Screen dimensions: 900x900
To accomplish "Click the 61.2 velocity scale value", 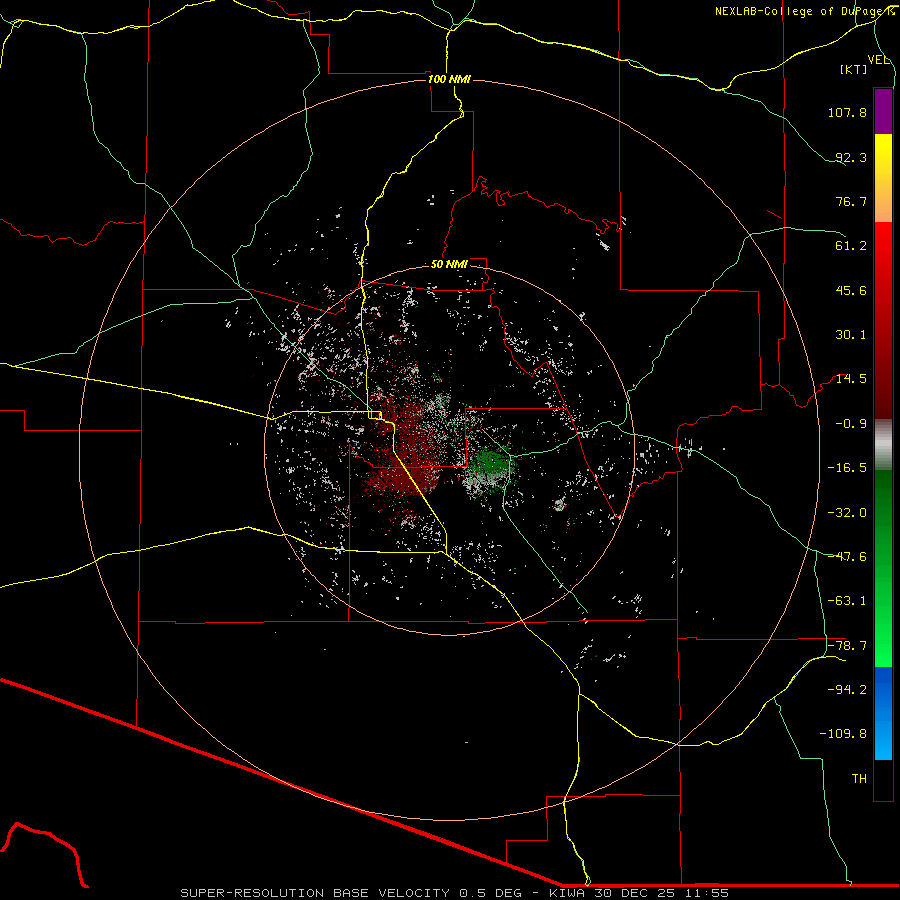I will point(851,246).
